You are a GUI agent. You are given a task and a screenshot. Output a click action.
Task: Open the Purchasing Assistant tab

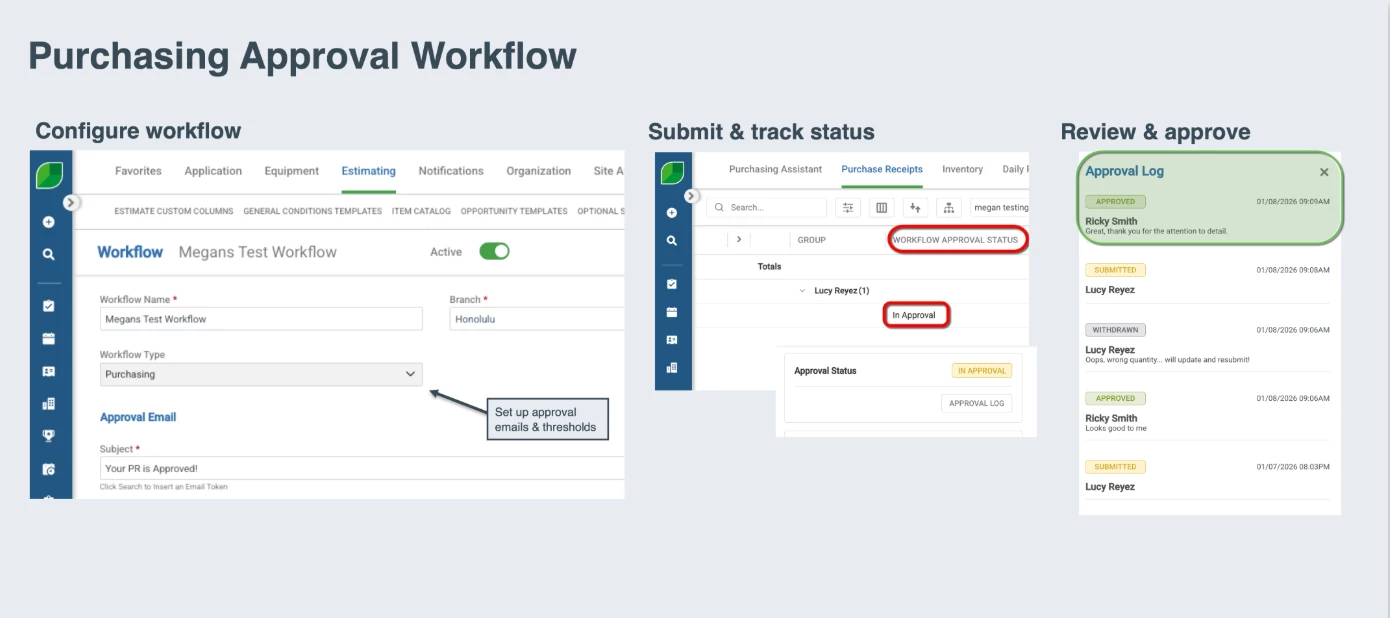click(775, 169)
